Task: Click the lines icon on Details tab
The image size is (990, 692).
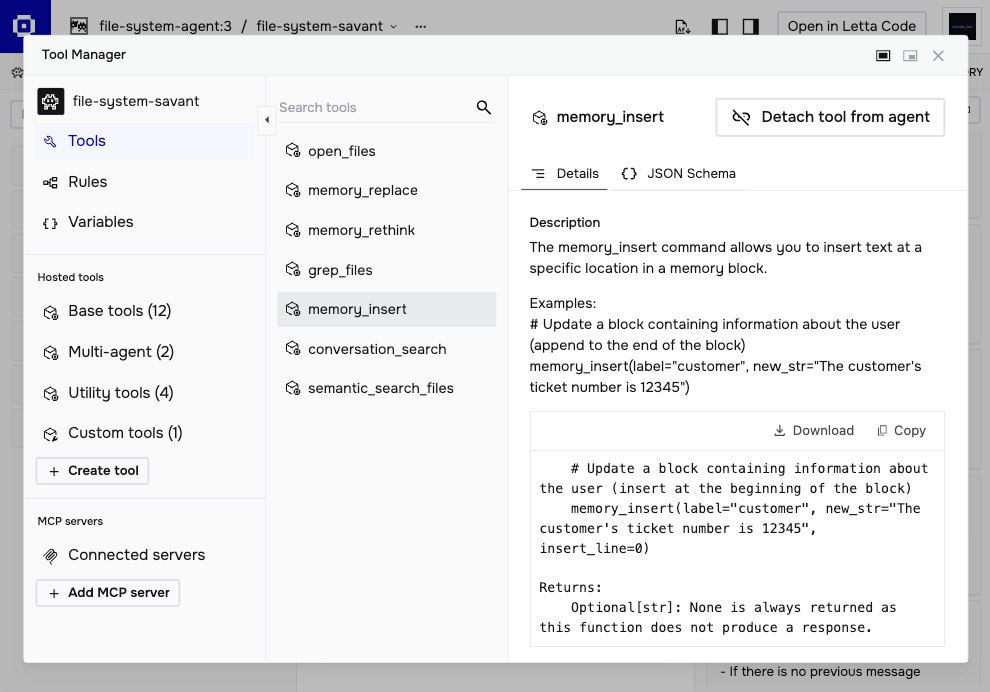Action: click(539, 174)
